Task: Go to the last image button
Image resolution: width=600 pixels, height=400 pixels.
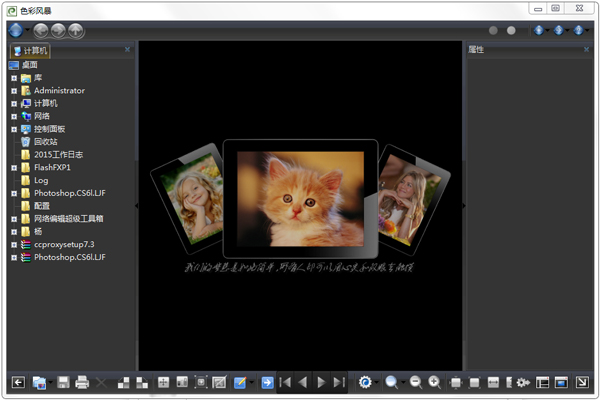Action: point(339,382)
